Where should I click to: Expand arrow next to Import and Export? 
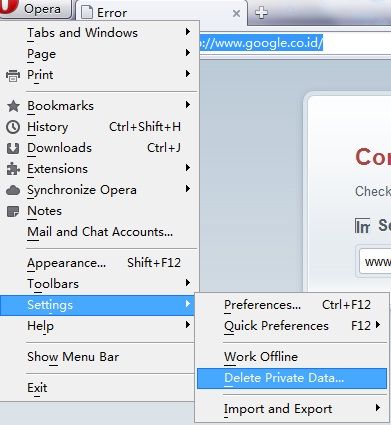click(x=378, y=408)
